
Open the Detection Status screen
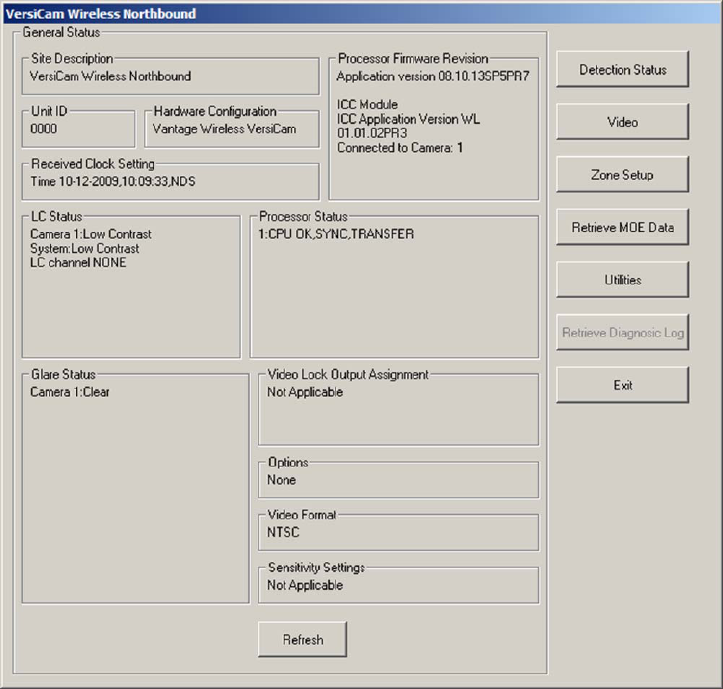click(622, 69)
